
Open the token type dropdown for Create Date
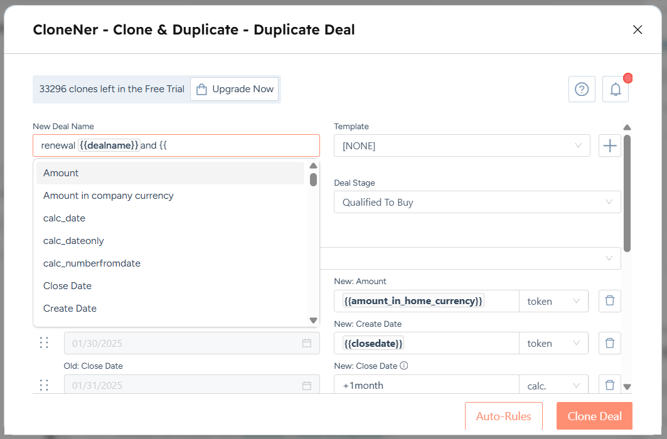553,343
